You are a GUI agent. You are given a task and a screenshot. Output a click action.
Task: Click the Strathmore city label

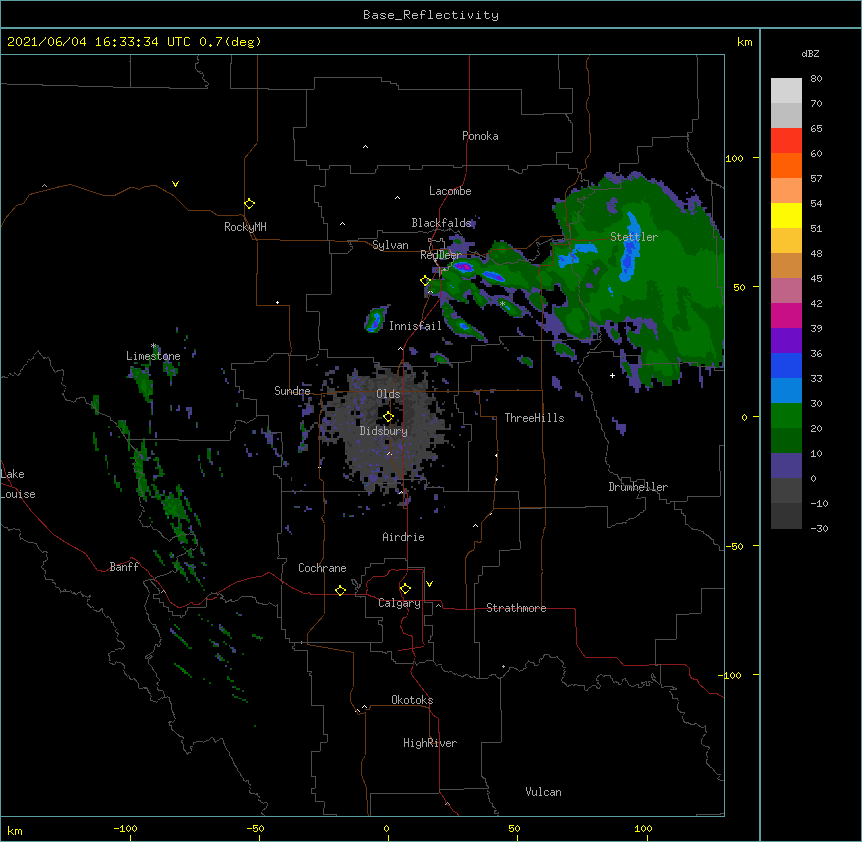coord(516,608)
